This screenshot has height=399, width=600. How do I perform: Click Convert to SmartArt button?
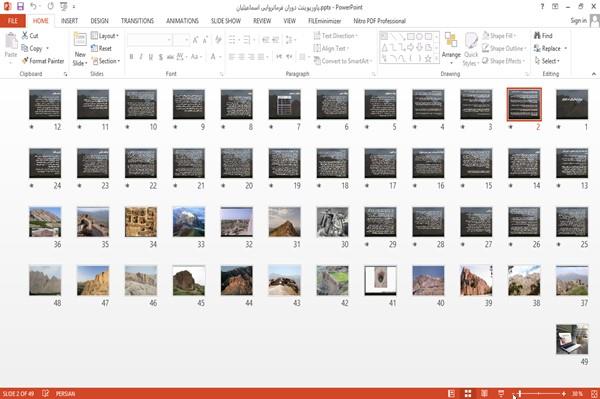[x=342, y=61]
